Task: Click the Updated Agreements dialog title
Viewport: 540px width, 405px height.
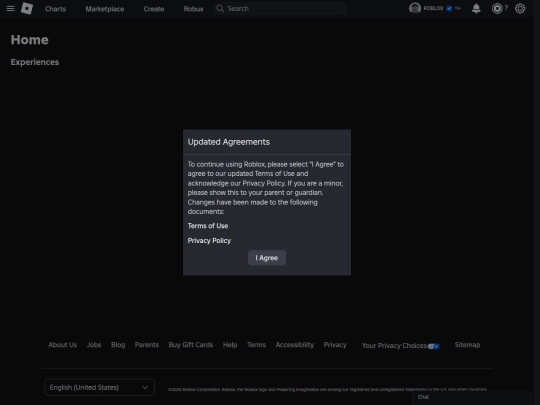Action: (x=229, y=142)
